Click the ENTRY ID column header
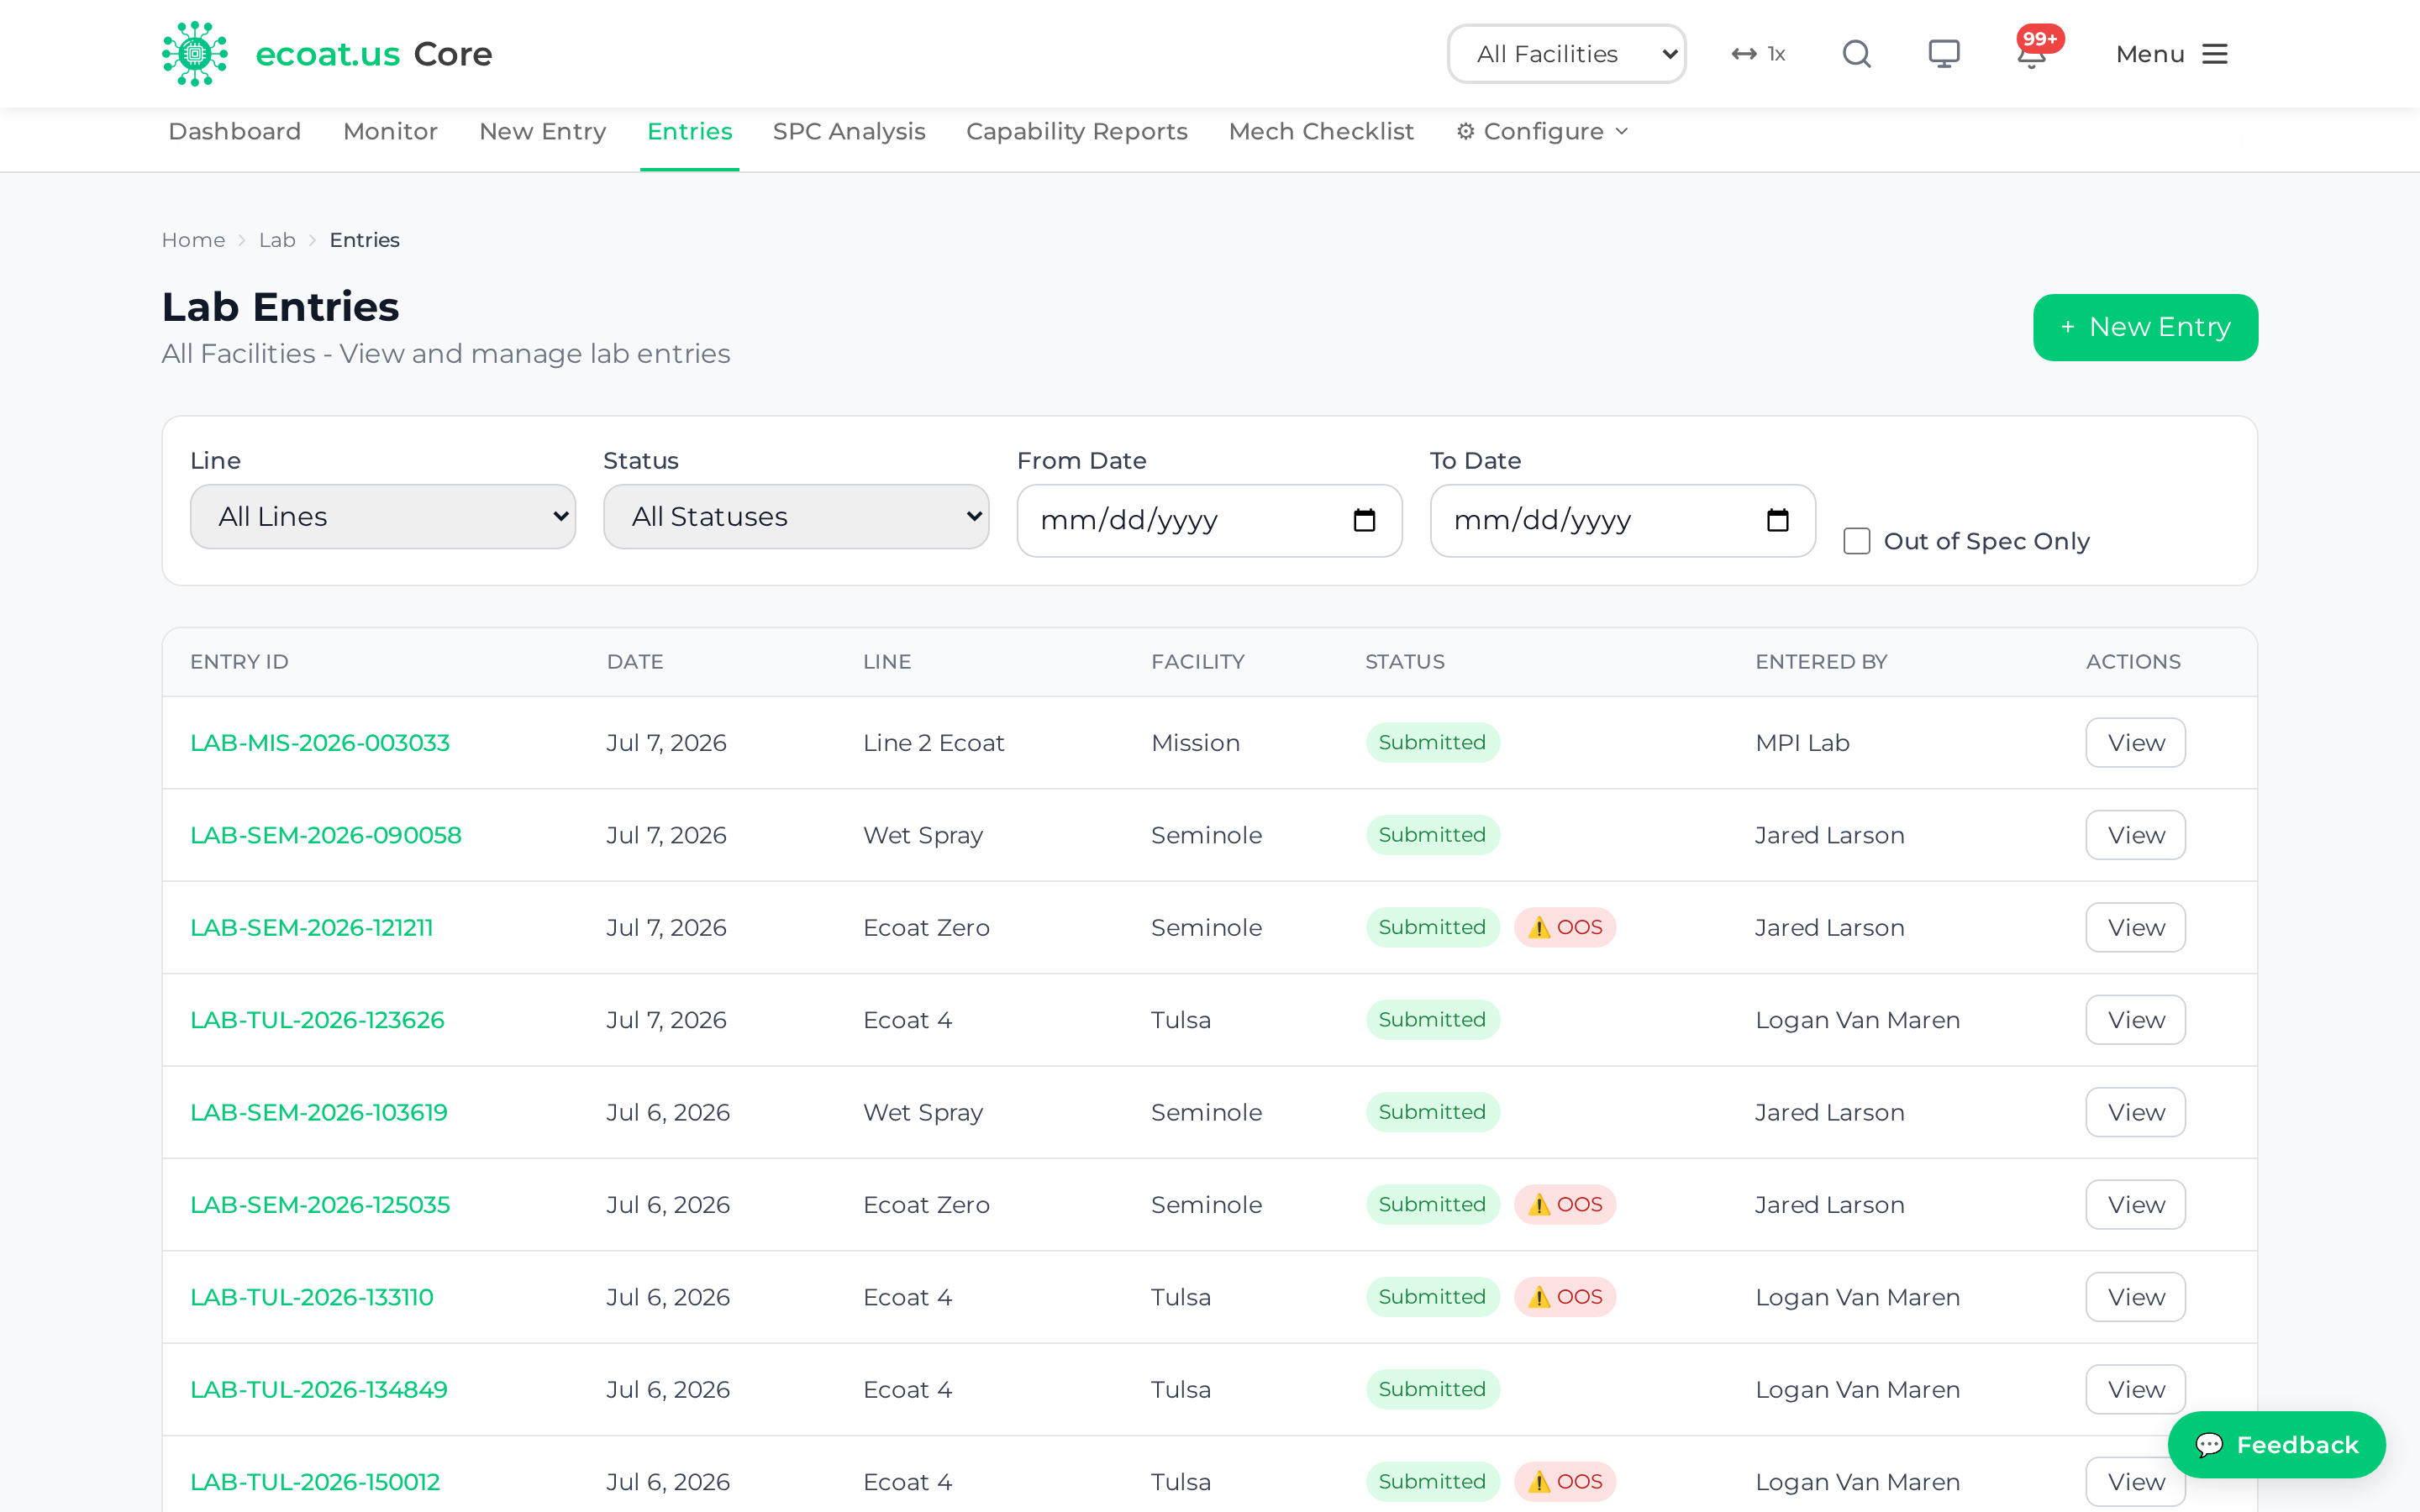 (239, 662)
